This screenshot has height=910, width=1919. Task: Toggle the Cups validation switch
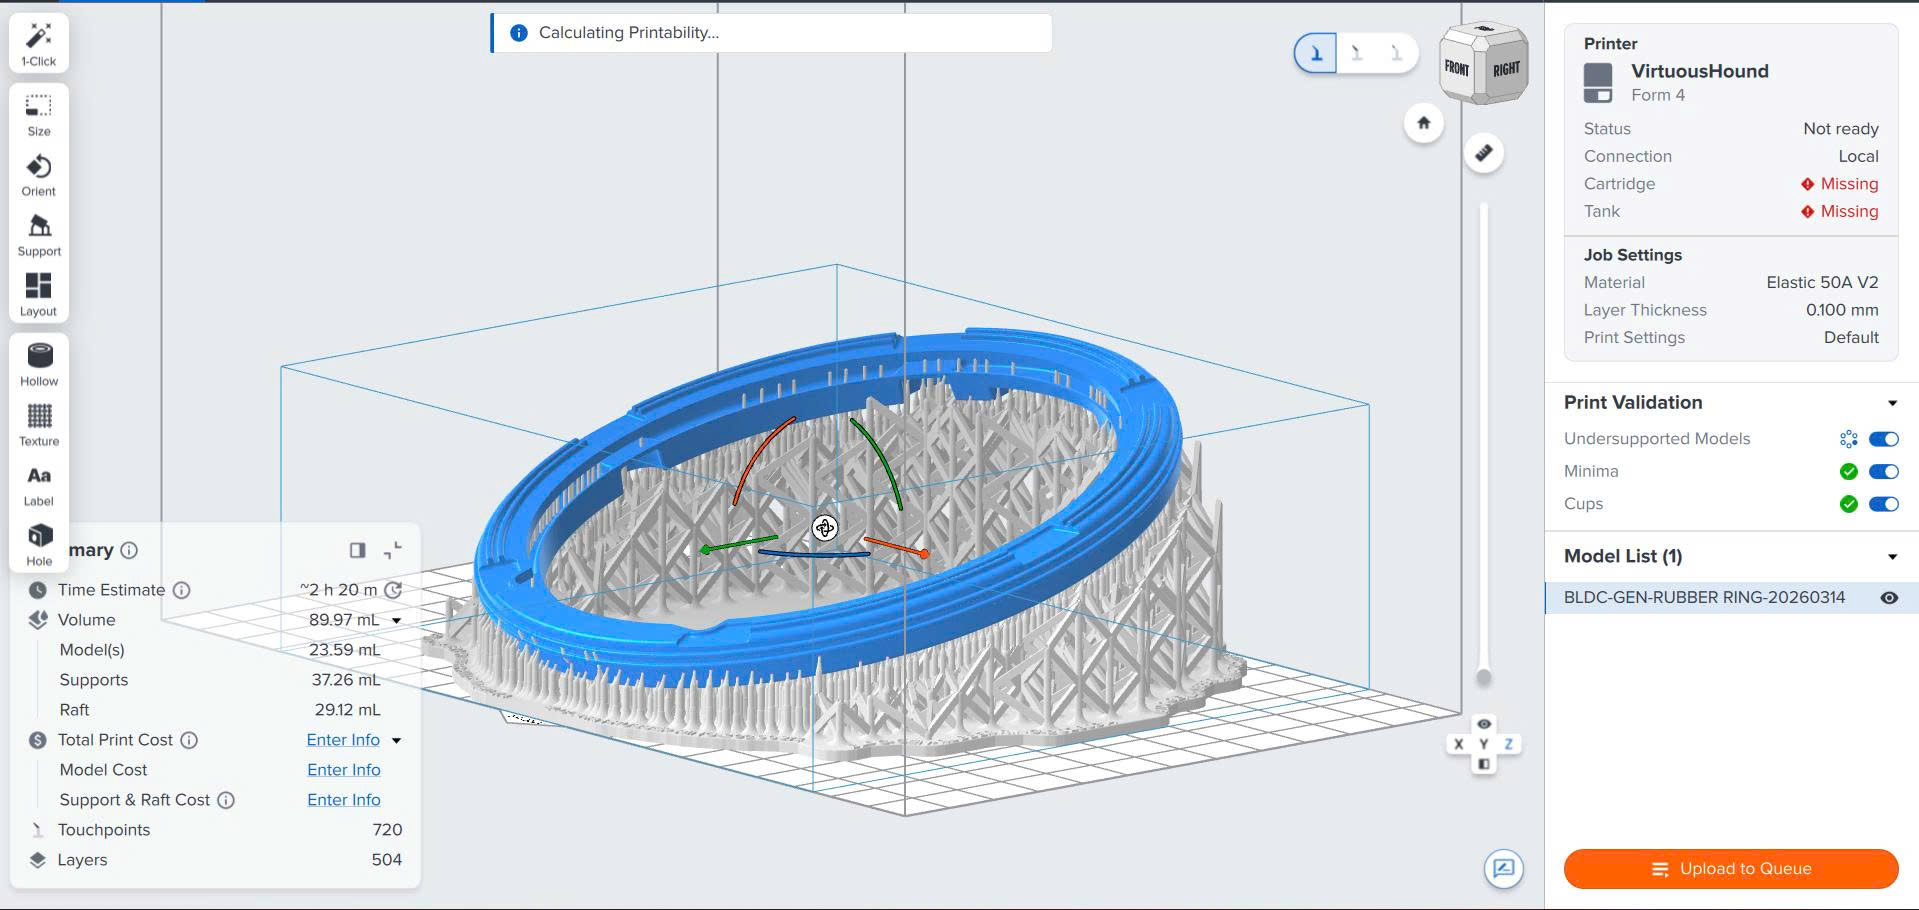1884,504
